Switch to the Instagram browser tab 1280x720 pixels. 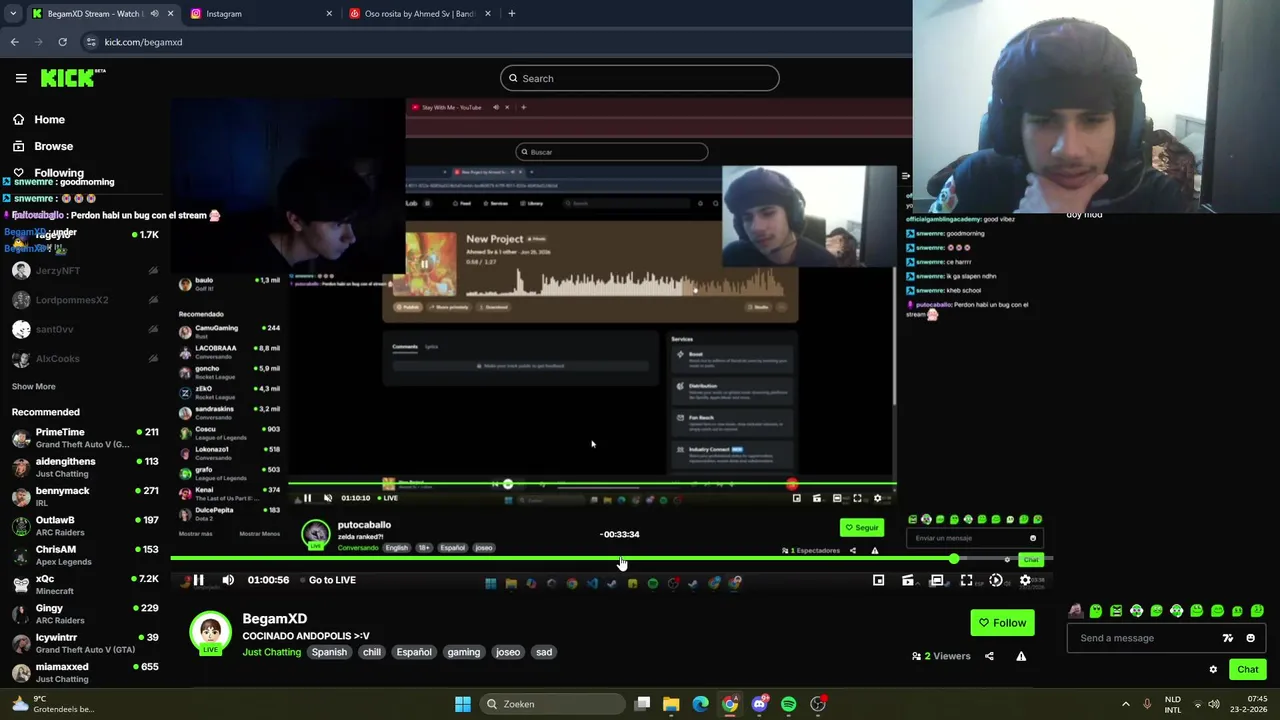click(x=260, y=14)
